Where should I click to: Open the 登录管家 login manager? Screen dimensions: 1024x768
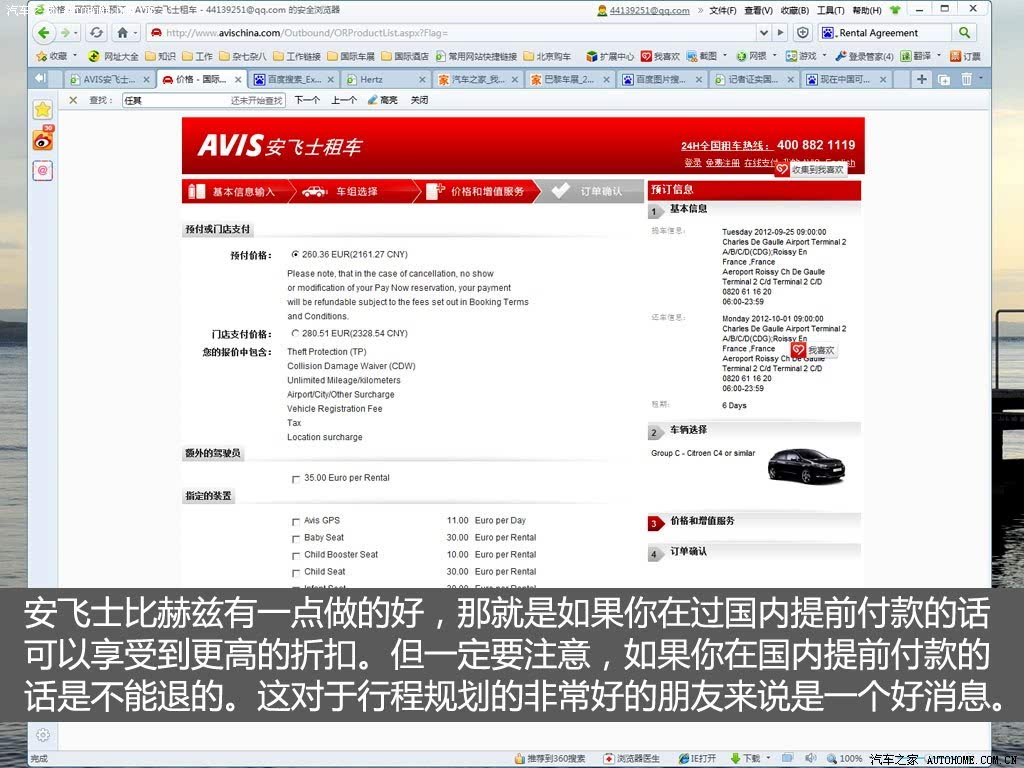[864, 56]
